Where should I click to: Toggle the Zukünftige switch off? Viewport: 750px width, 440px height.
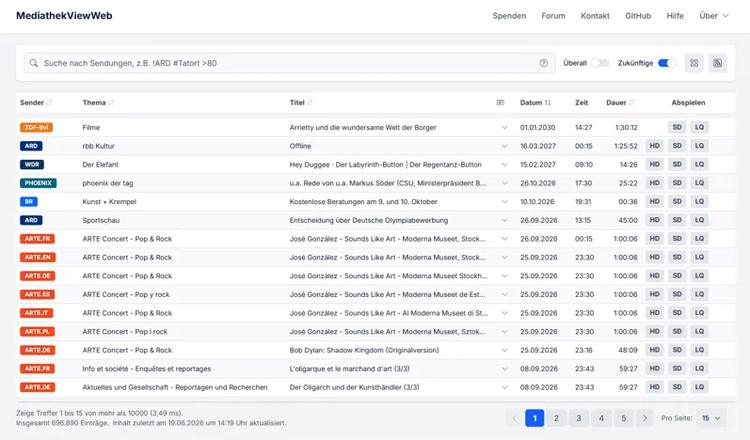[667, 63]
